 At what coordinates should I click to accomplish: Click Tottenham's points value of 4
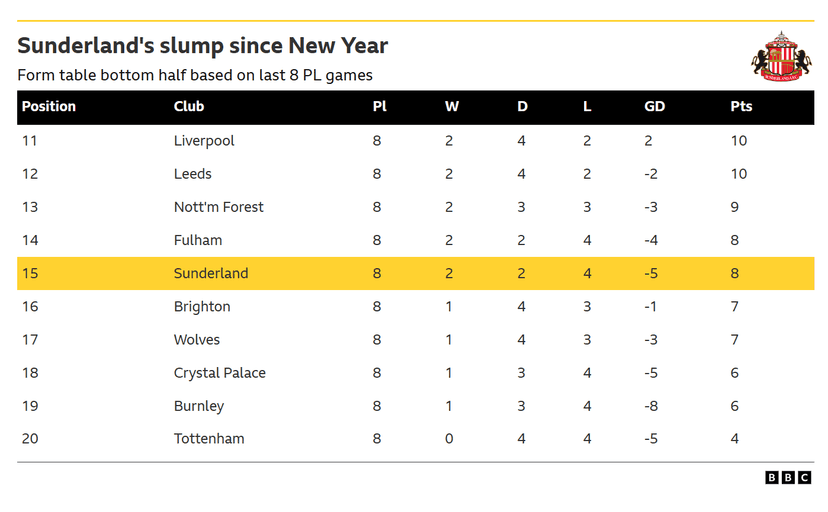tap(735, 439)
